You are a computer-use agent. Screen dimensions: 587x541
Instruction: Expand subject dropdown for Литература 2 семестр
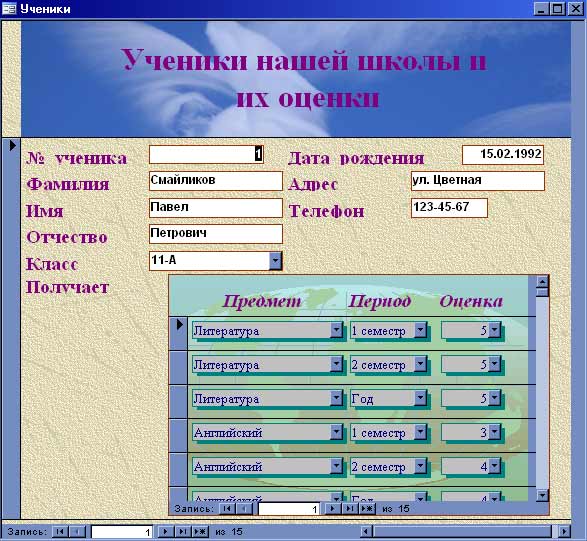point(336,364)
